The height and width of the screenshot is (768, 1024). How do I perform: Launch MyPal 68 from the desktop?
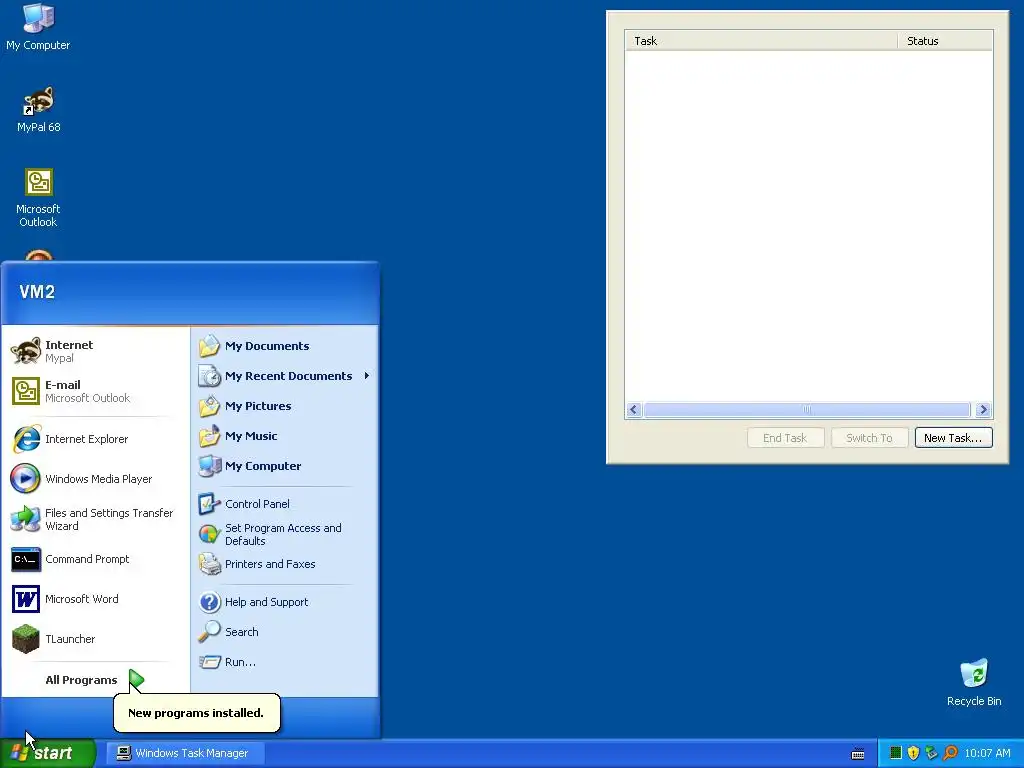[x=39, y=109]
